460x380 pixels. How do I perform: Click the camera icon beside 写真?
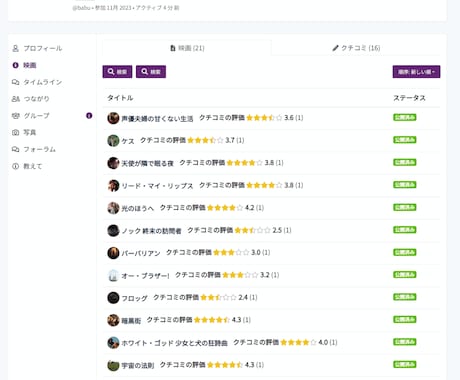point(16,132)
